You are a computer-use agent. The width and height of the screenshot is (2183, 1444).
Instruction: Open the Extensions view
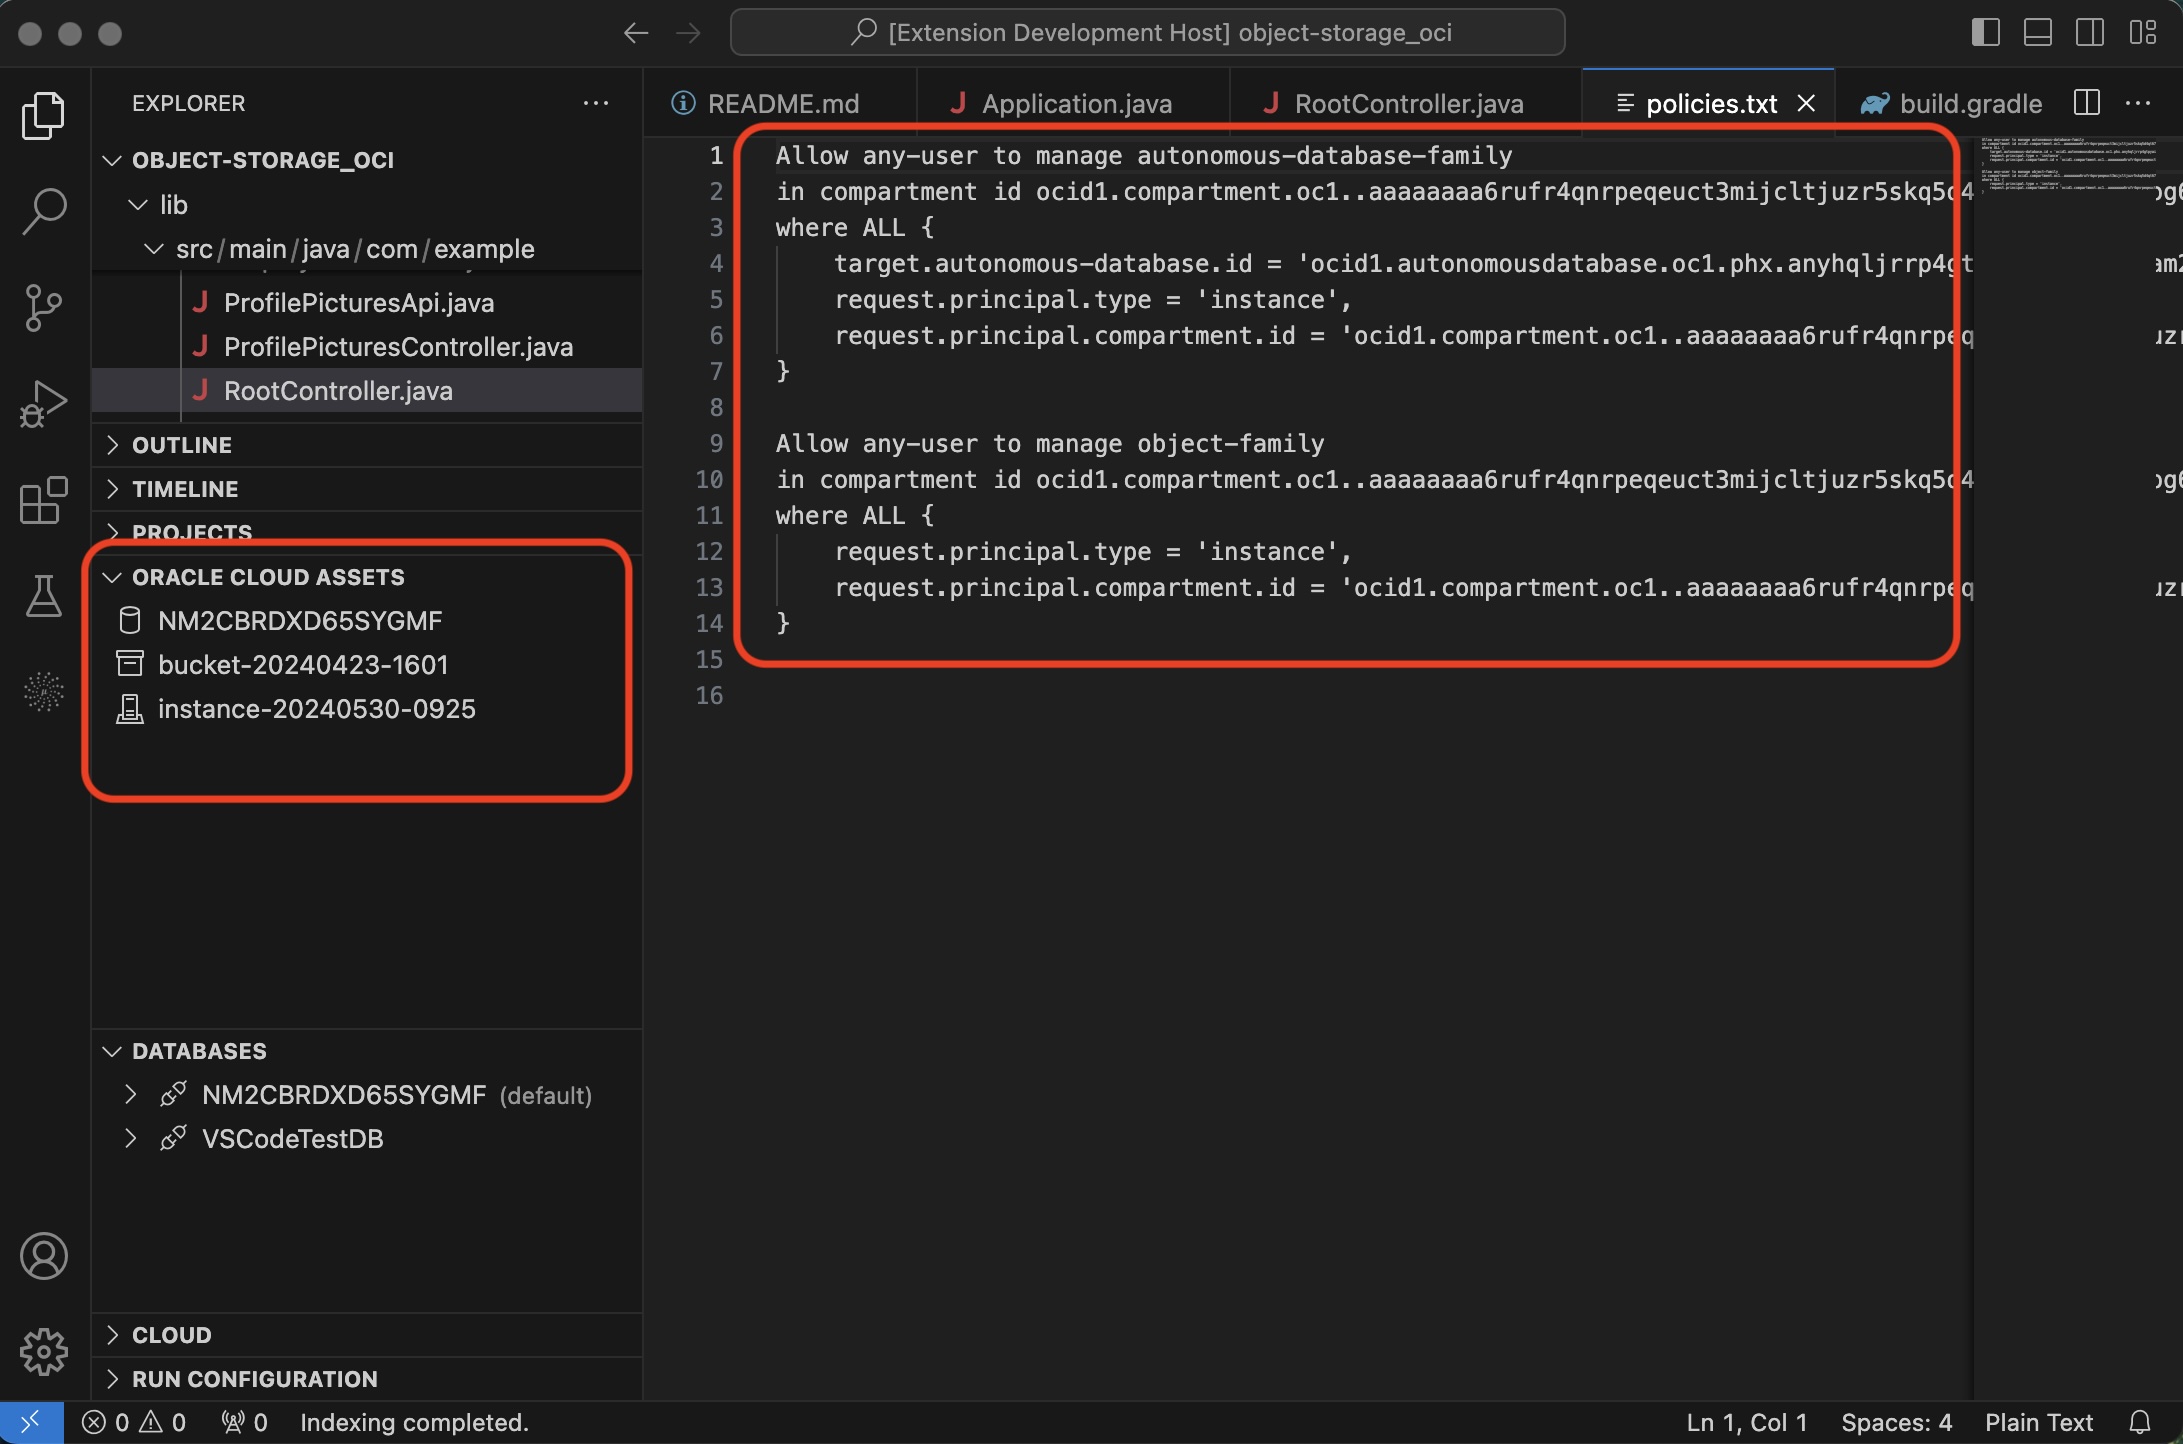point(44,500)
